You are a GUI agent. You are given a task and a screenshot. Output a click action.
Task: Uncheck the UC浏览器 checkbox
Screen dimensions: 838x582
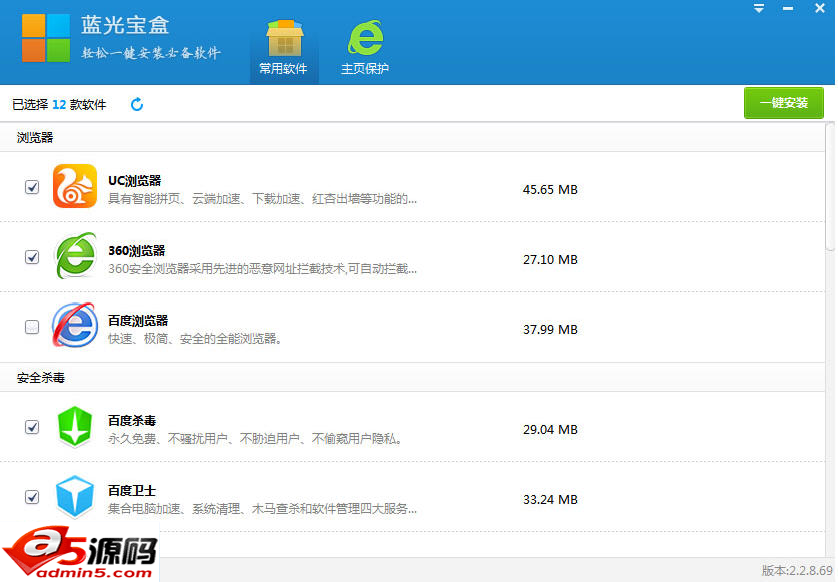point(32,187)
